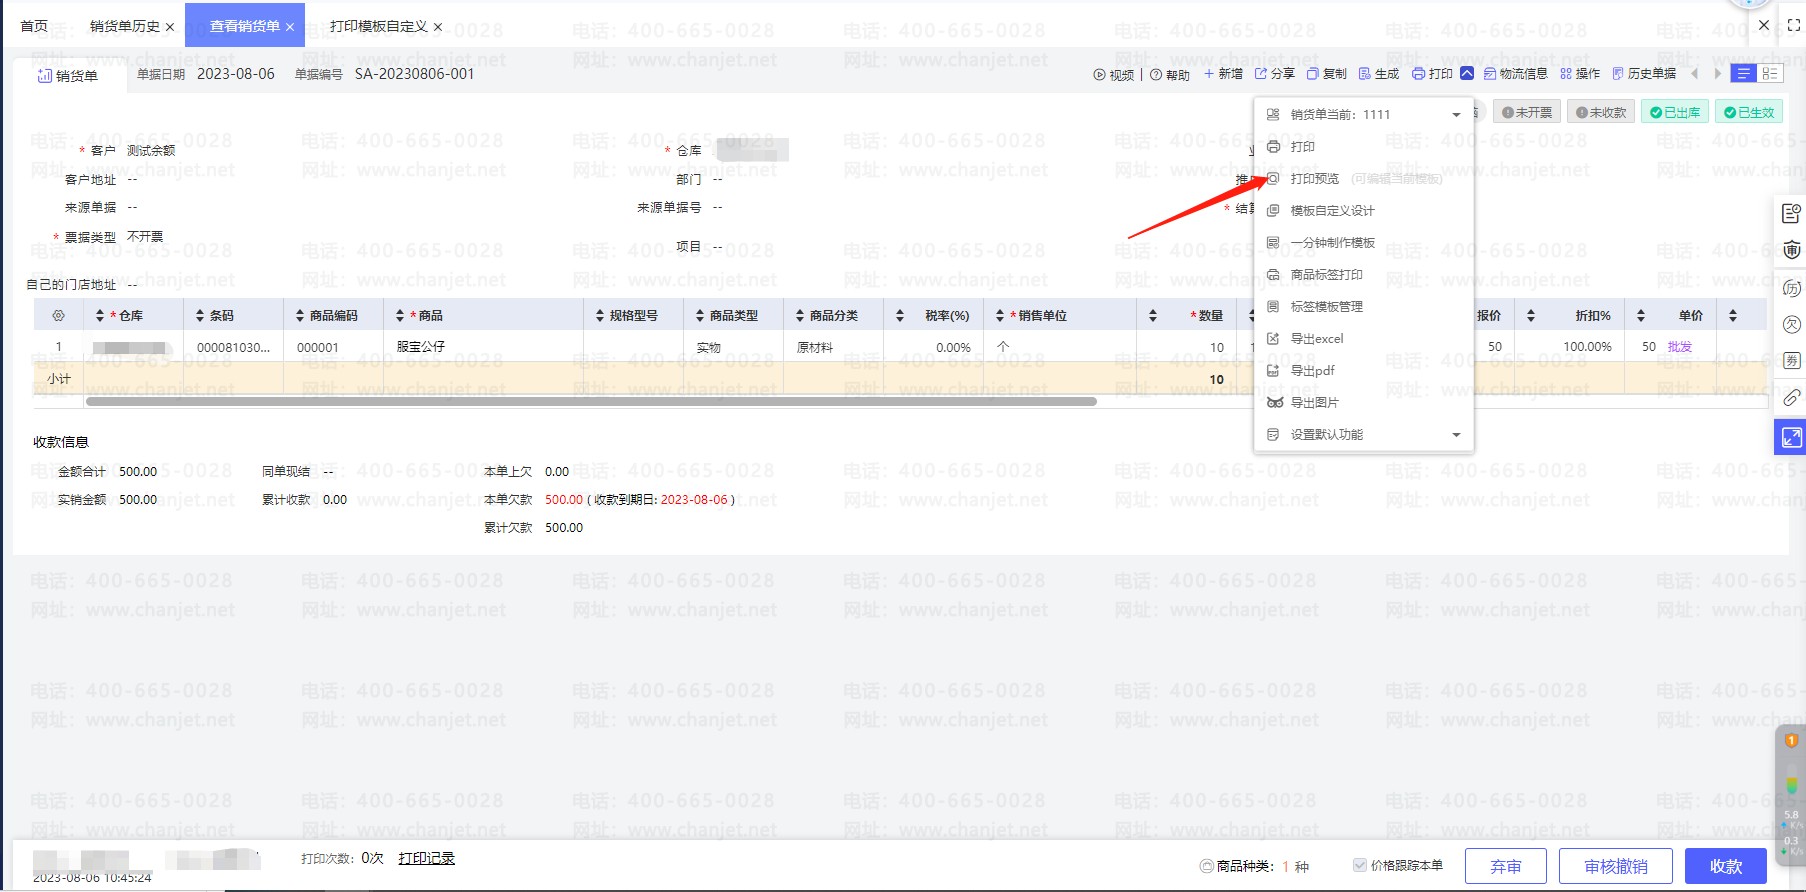The height and width of the screenshot is (892, 1806).
Task: Sort the table by 单价 column
Action: click(x=1641, y=316)
